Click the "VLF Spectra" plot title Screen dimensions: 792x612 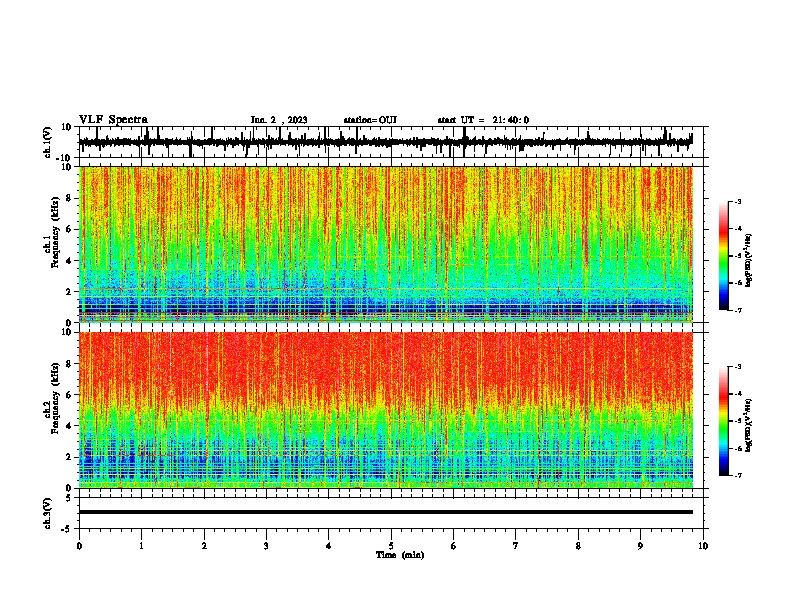tap(113, 119)
